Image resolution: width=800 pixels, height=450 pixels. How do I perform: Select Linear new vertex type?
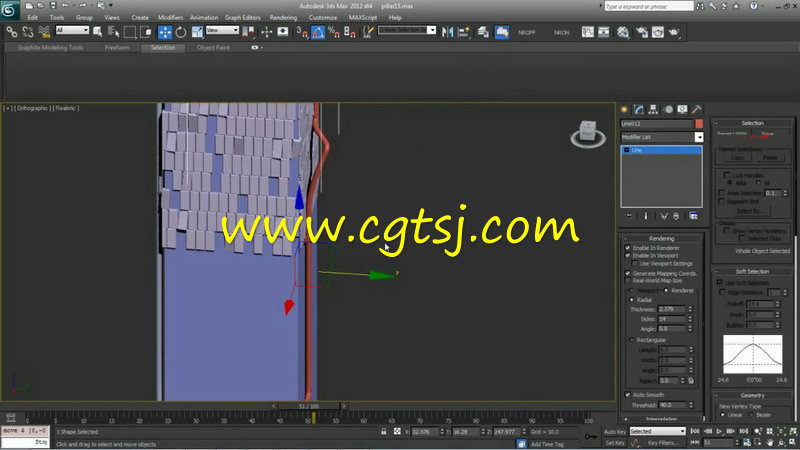723,415
